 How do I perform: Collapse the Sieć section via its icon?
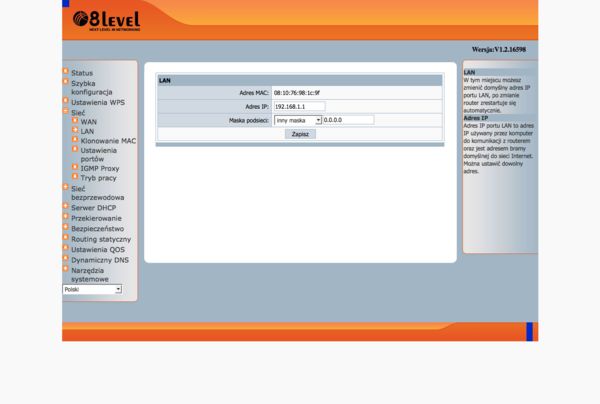click(65, 111)
